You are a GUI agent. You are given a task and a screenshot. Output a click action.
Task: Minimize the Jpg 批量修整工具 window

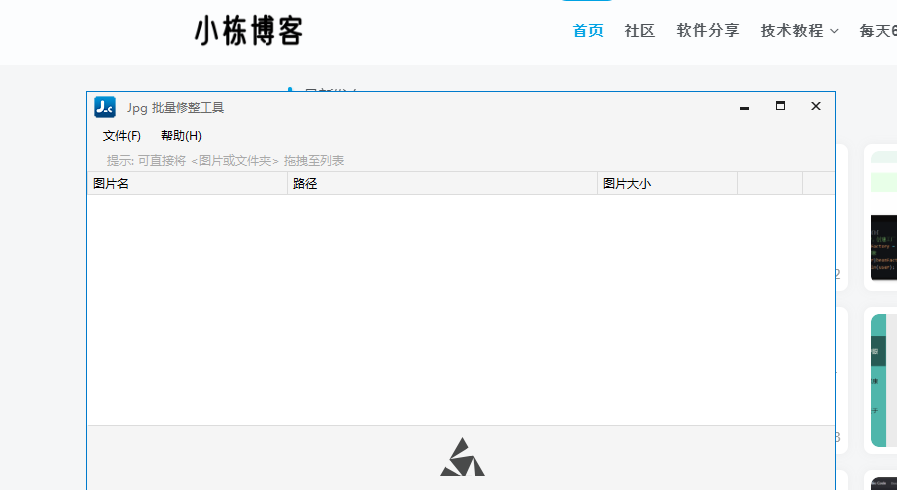(744, 107)
